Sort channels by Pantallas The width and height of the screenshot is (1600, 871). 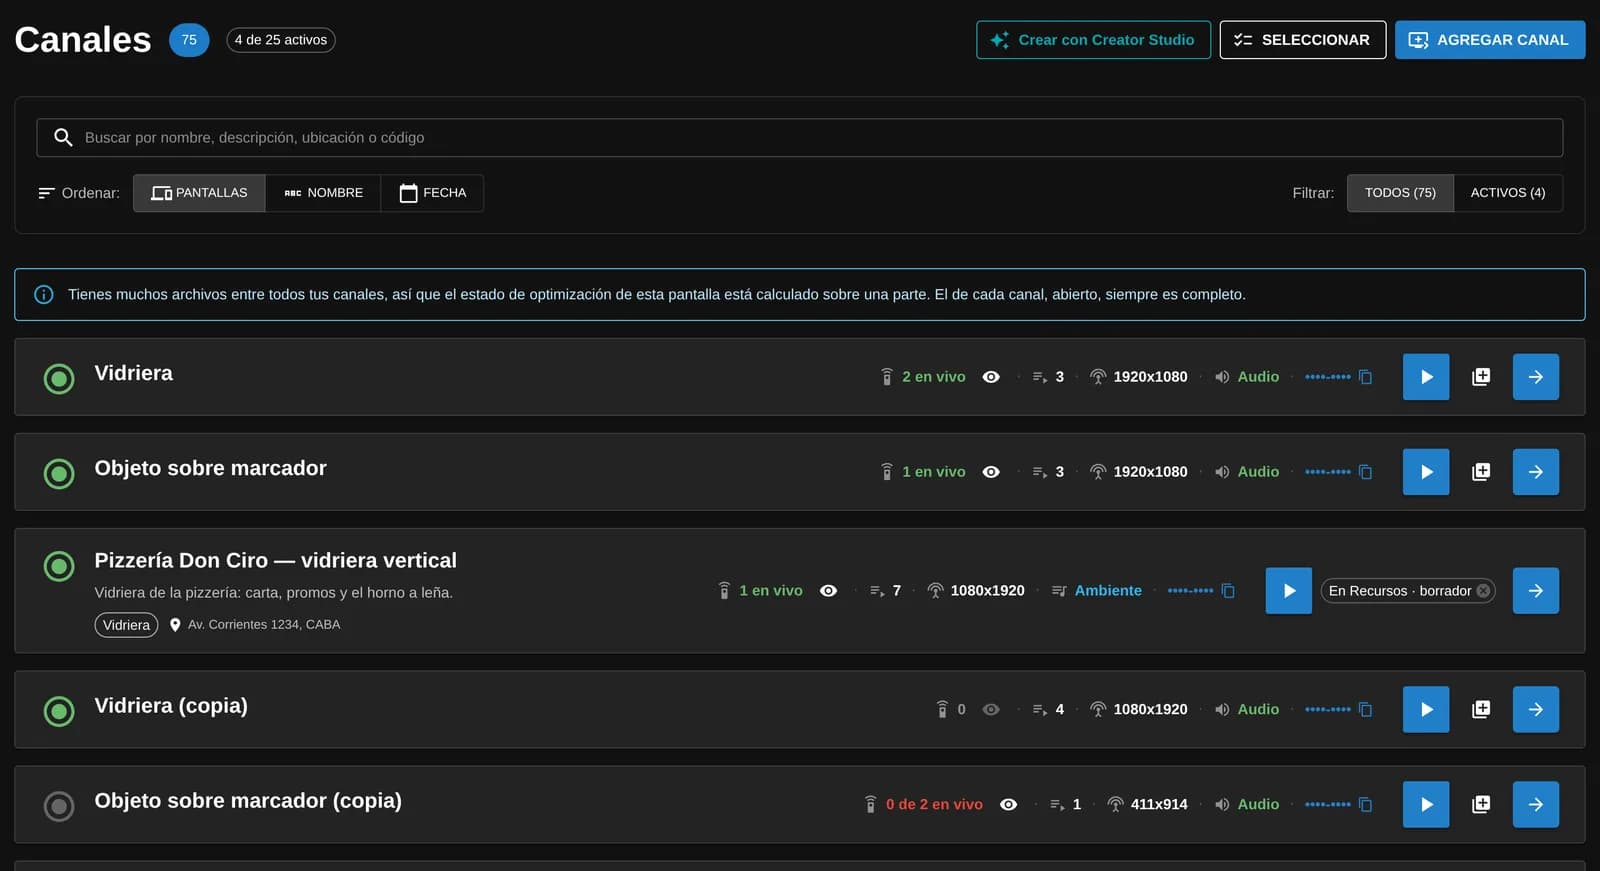[199, 193]
